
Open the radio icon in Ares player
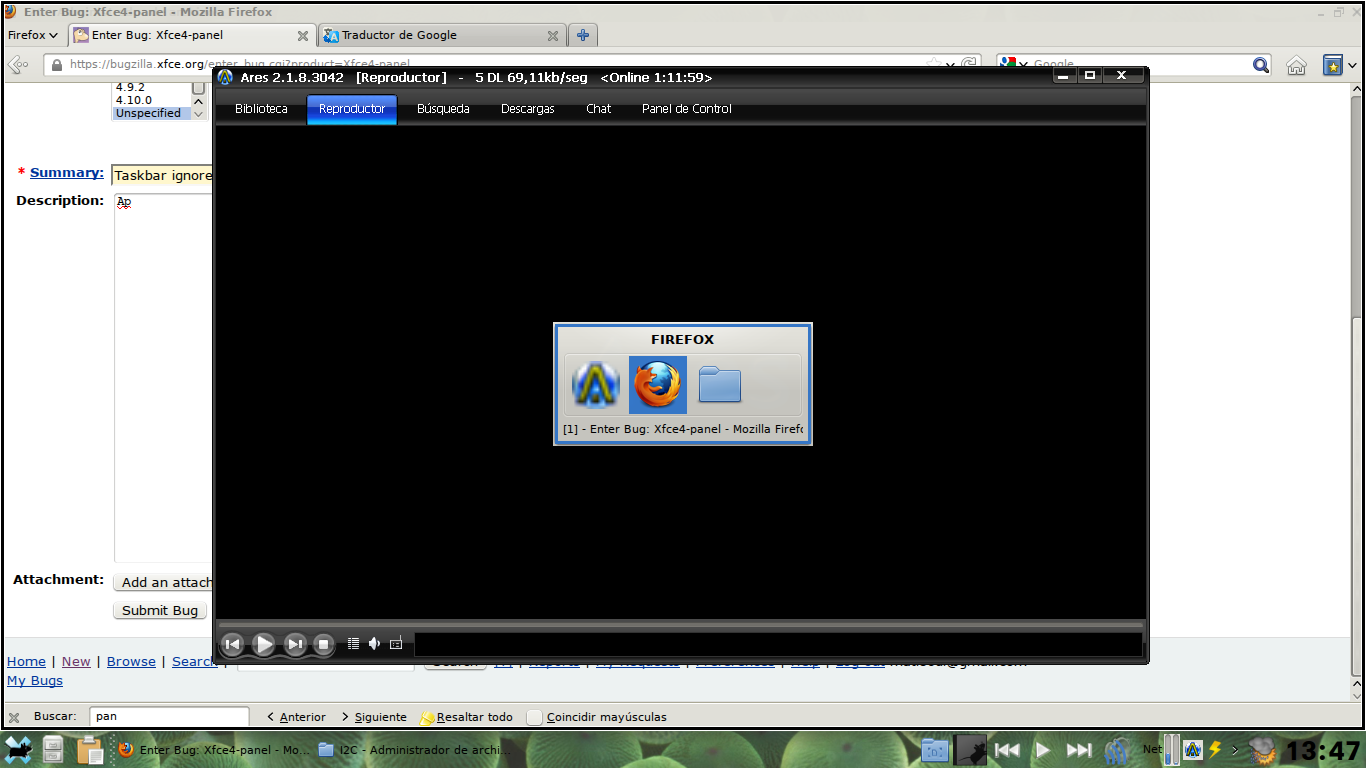tap(396, 644)
